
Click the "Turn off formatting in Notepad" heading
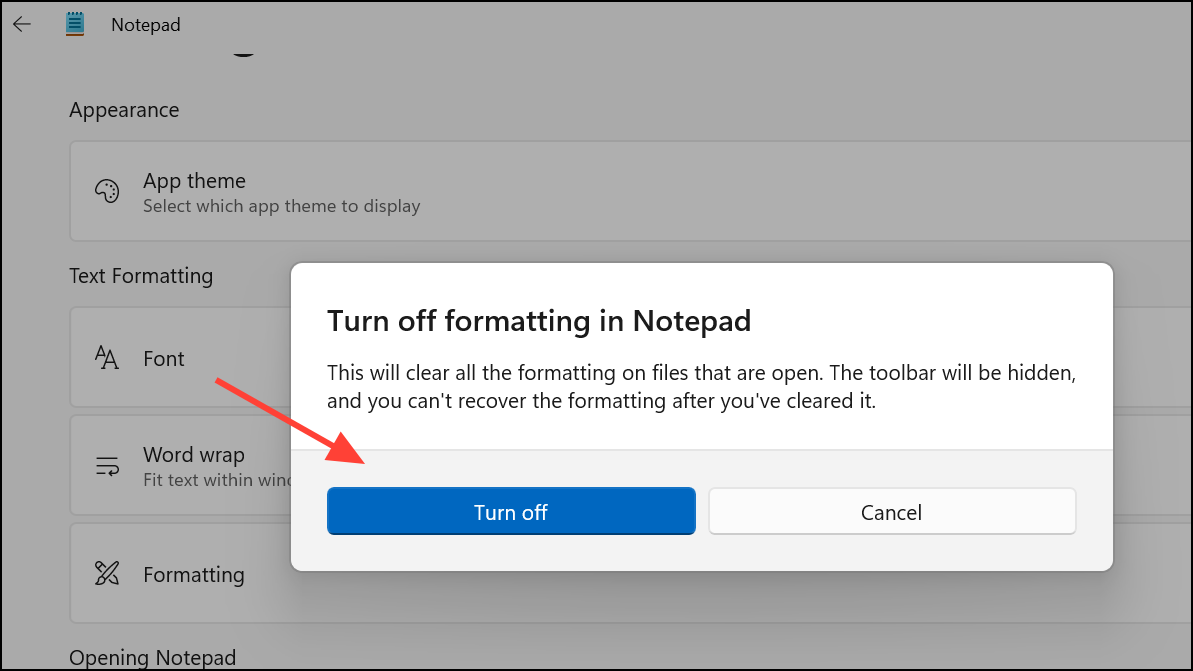pos(539,321)
